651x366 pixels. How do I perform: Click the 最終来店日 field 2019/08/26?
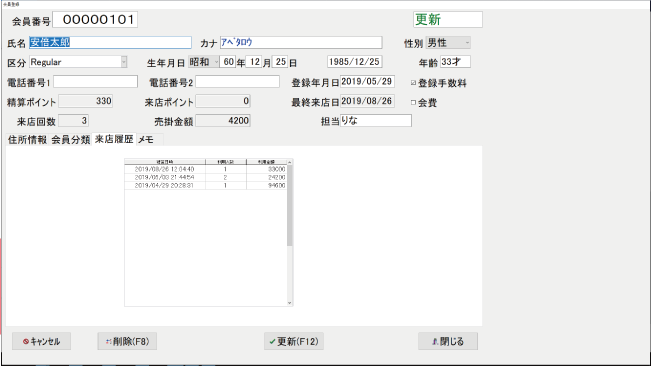[x=367, y=101]
